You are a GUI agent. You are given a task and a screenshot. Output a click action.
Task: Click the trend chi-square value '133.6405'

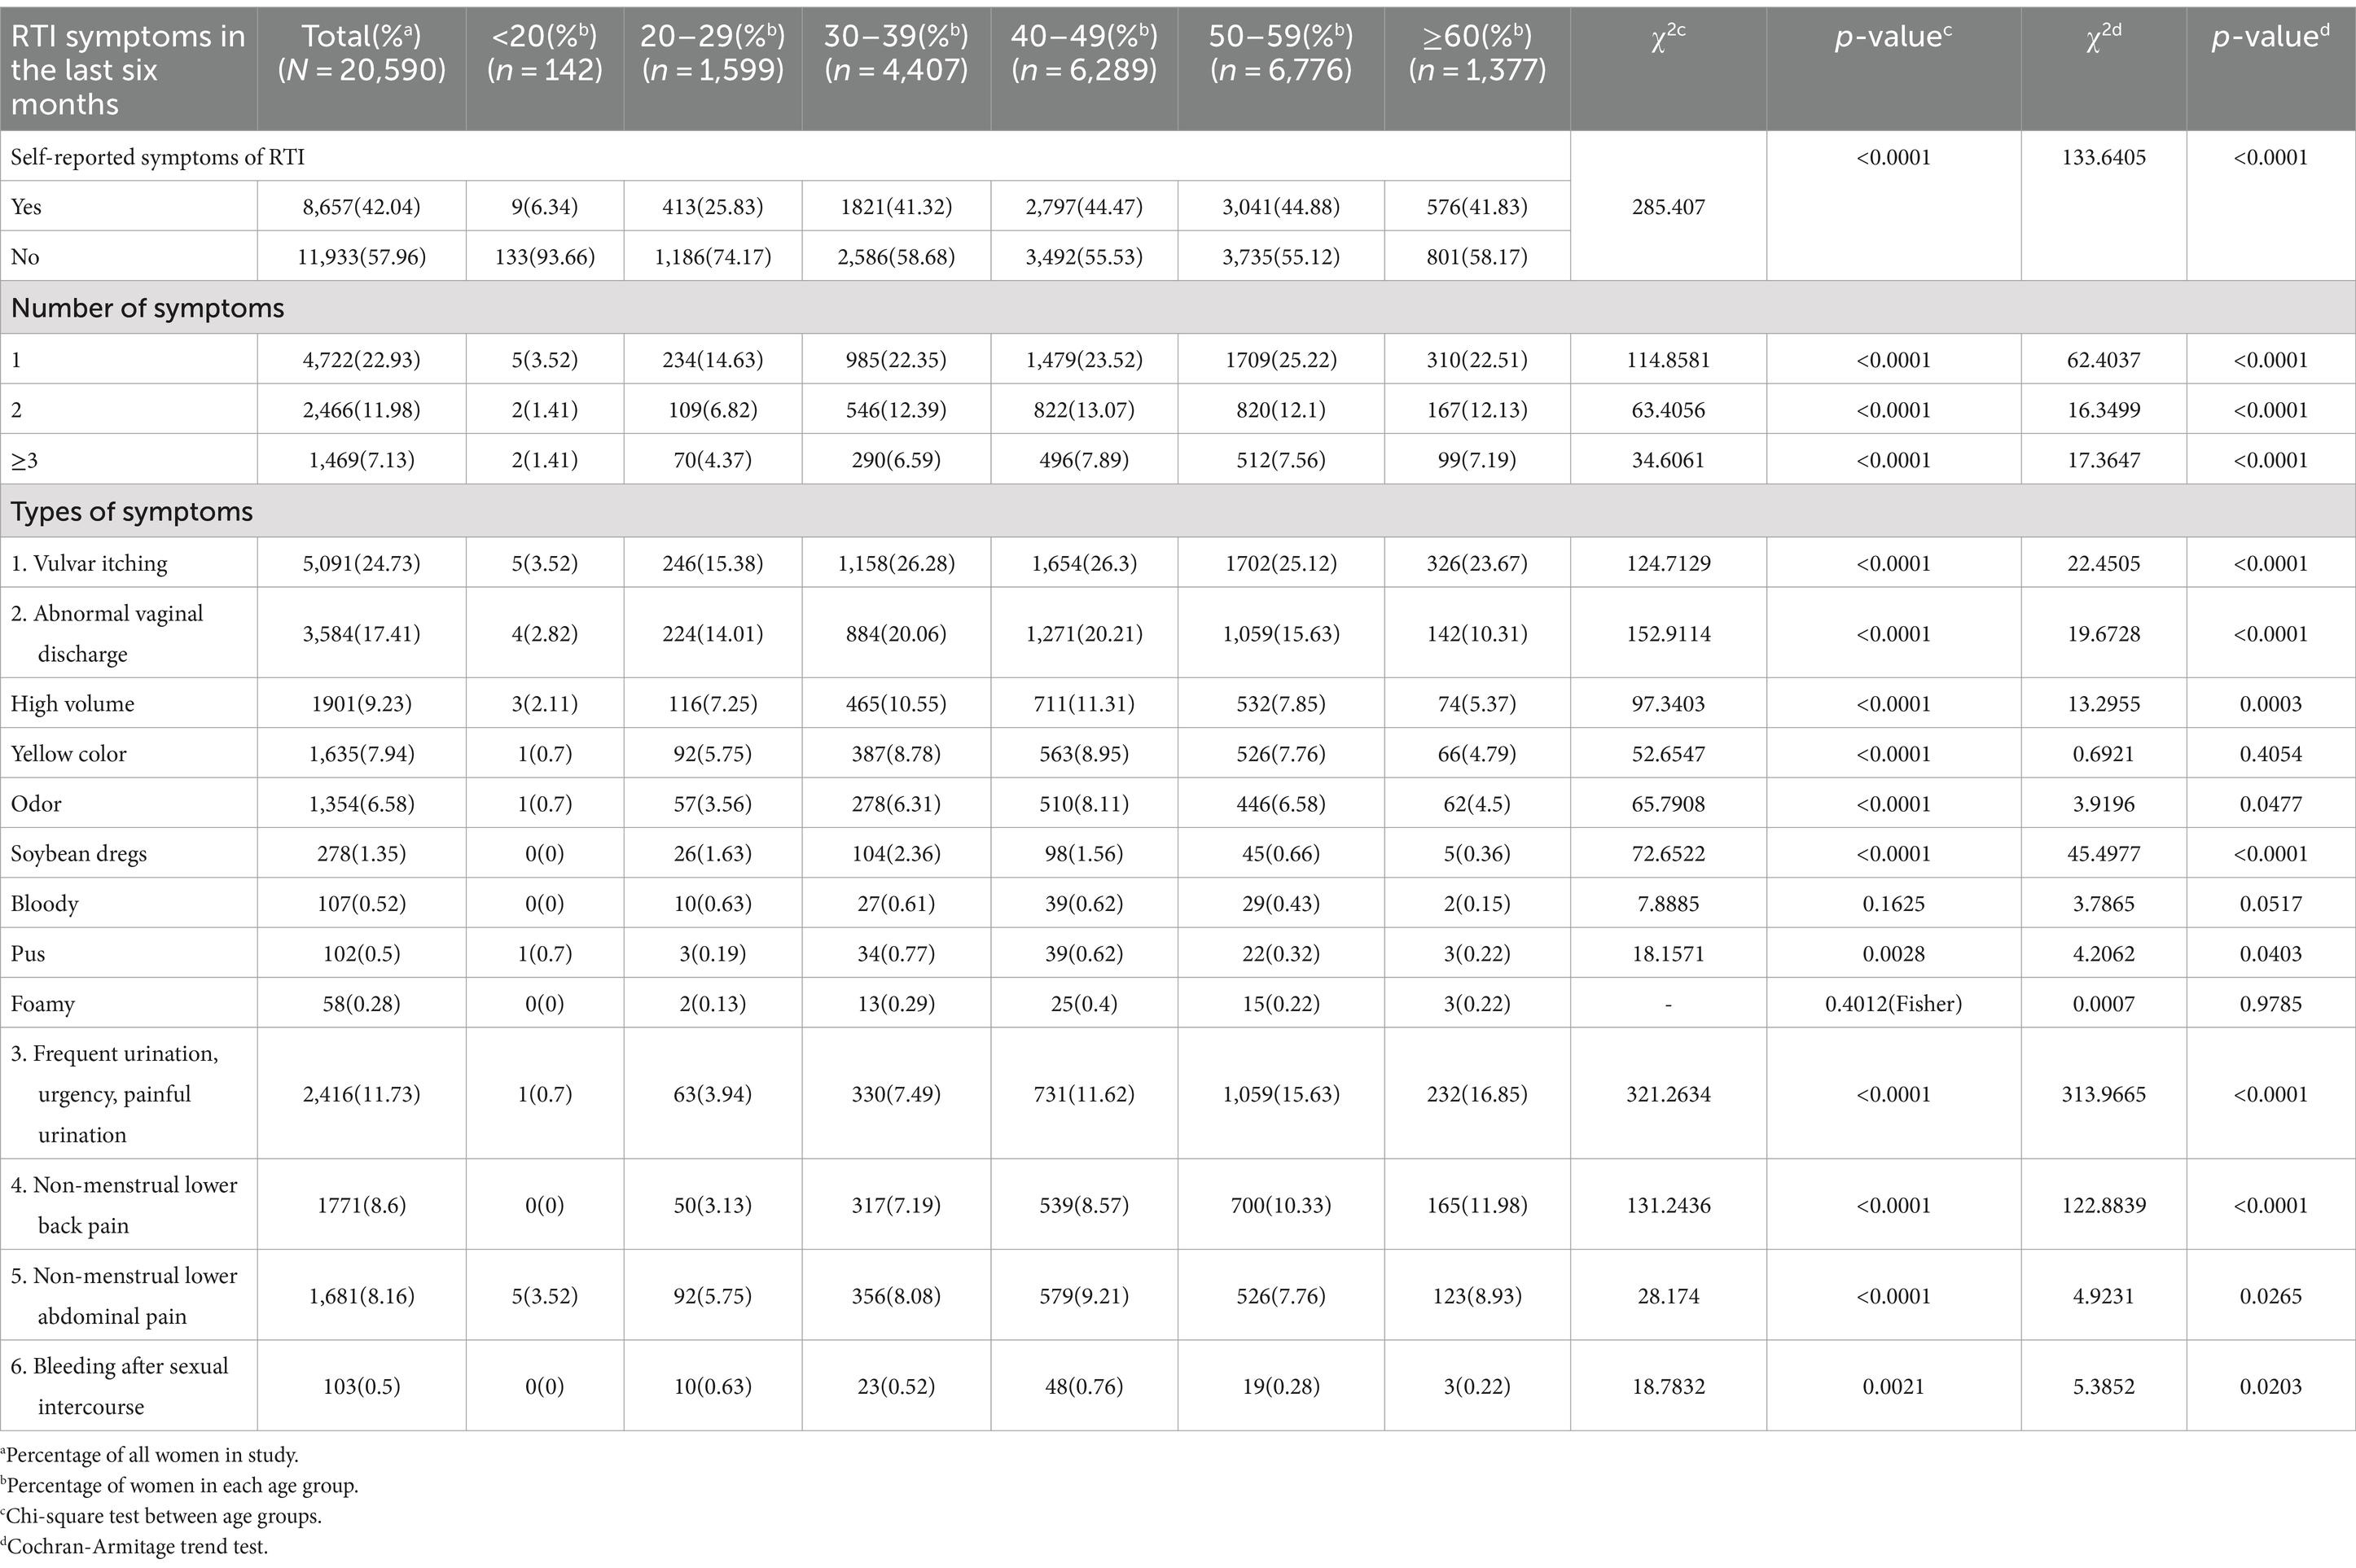click(2104, 157)
